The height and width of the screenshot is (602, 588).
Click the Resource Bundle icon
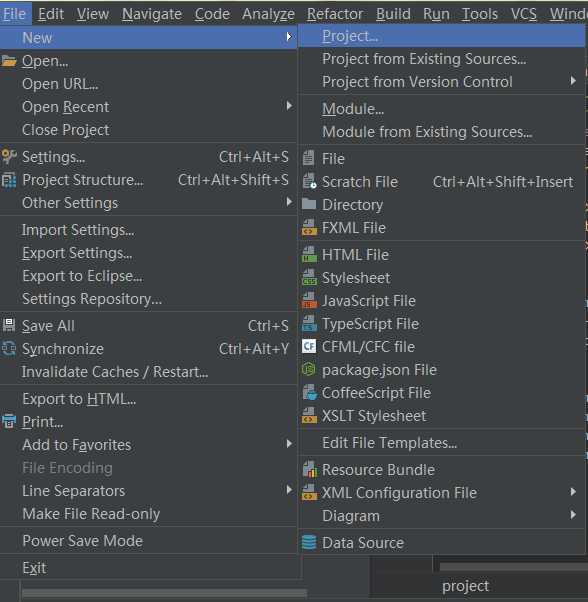[310, 469]
